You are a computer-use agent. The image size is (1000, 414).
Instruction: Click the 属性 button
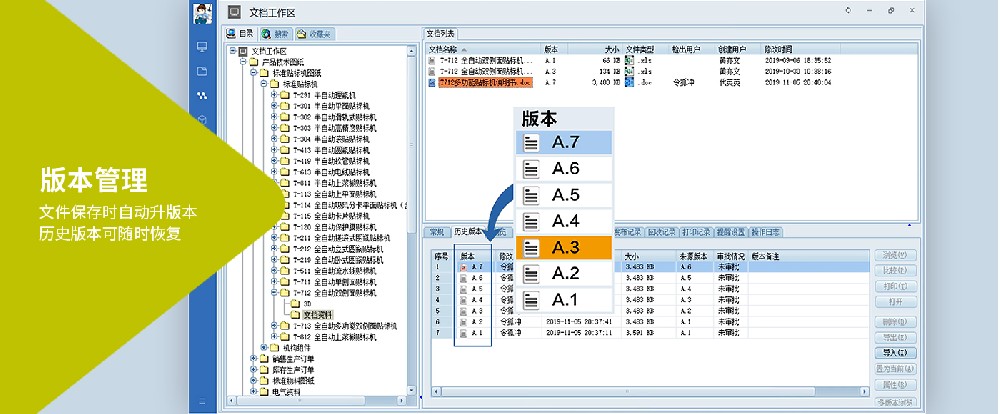895,385
